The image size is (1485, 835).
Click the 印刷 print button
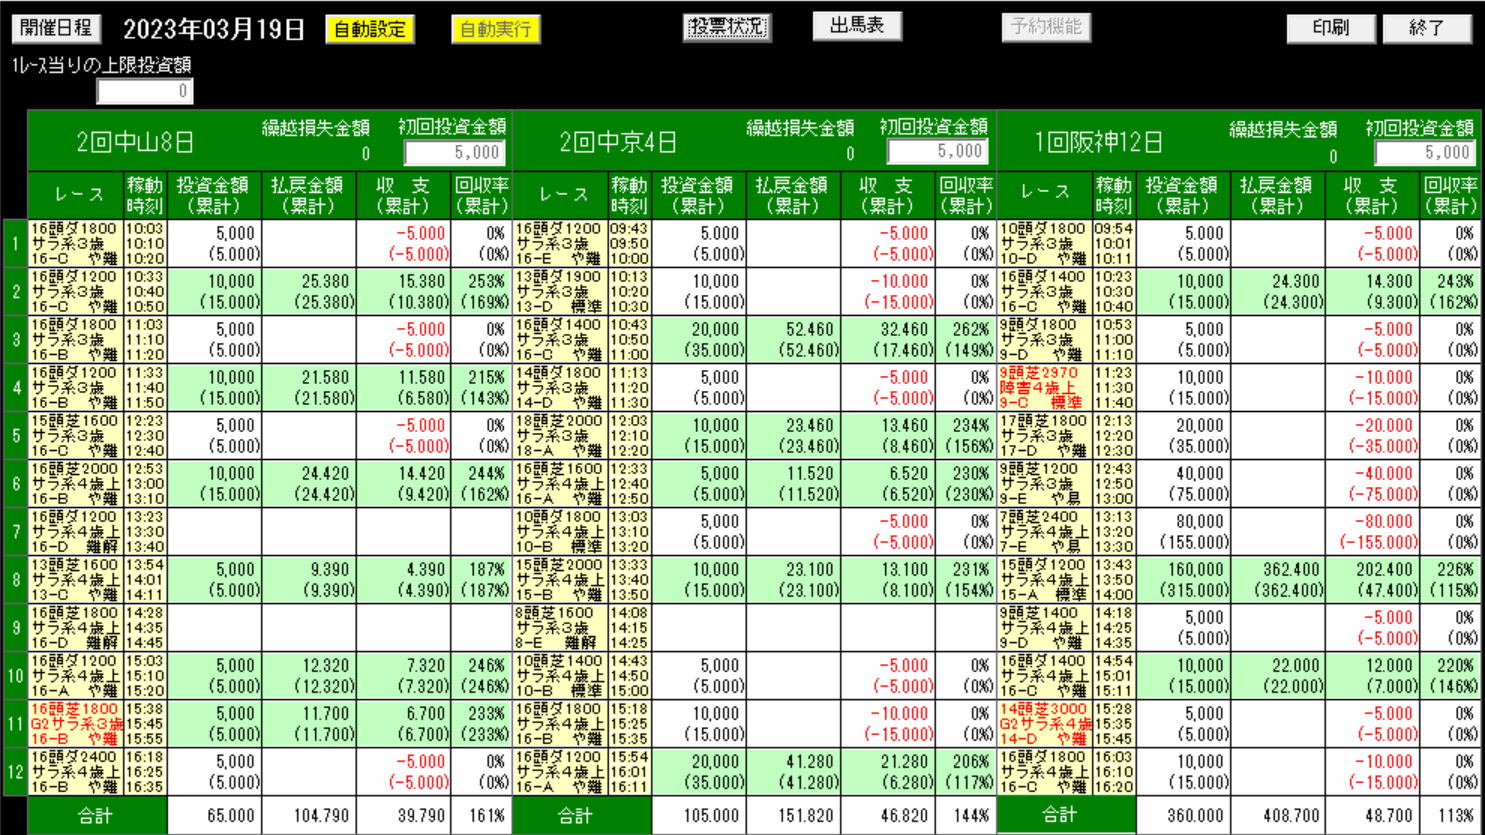pos(1331,28)
